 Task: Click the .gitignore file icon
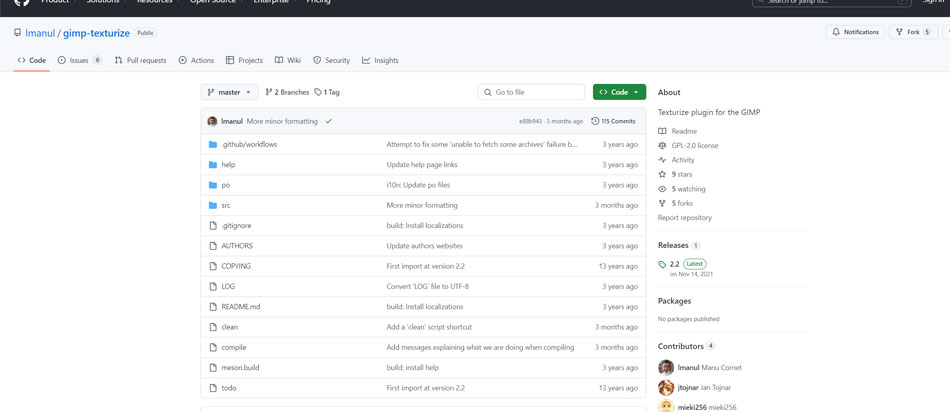pos(213,225)
